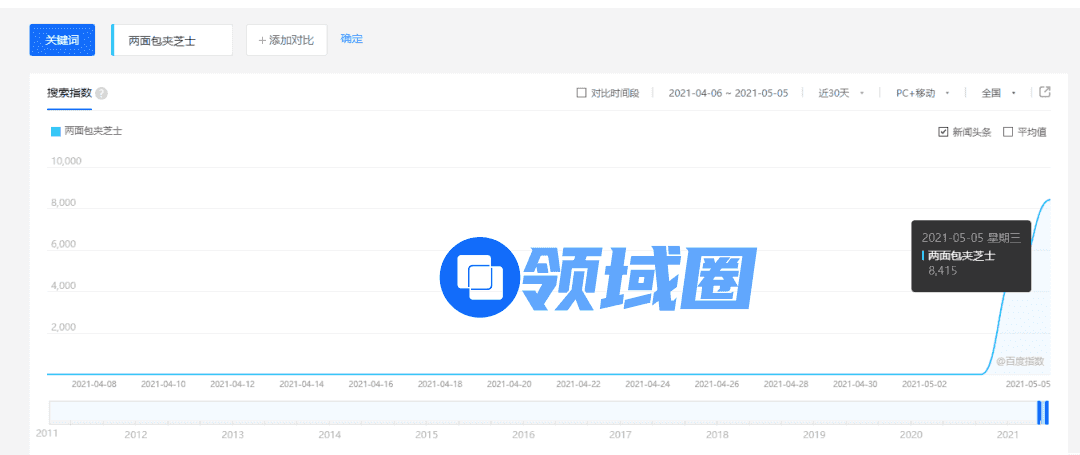Open the 2021-04-06 ~ 2021-05-05 date picker

pyautogui.click(x=728, y=93)
